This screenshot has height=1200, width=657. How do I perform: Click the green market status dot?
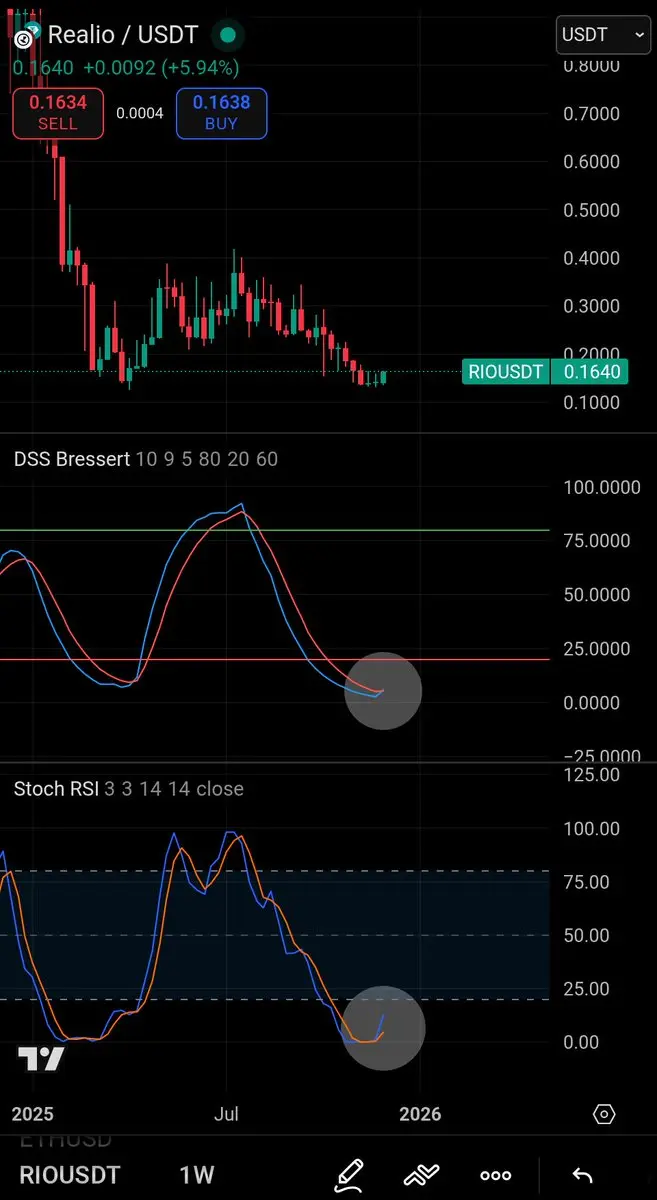click(228, 35)
